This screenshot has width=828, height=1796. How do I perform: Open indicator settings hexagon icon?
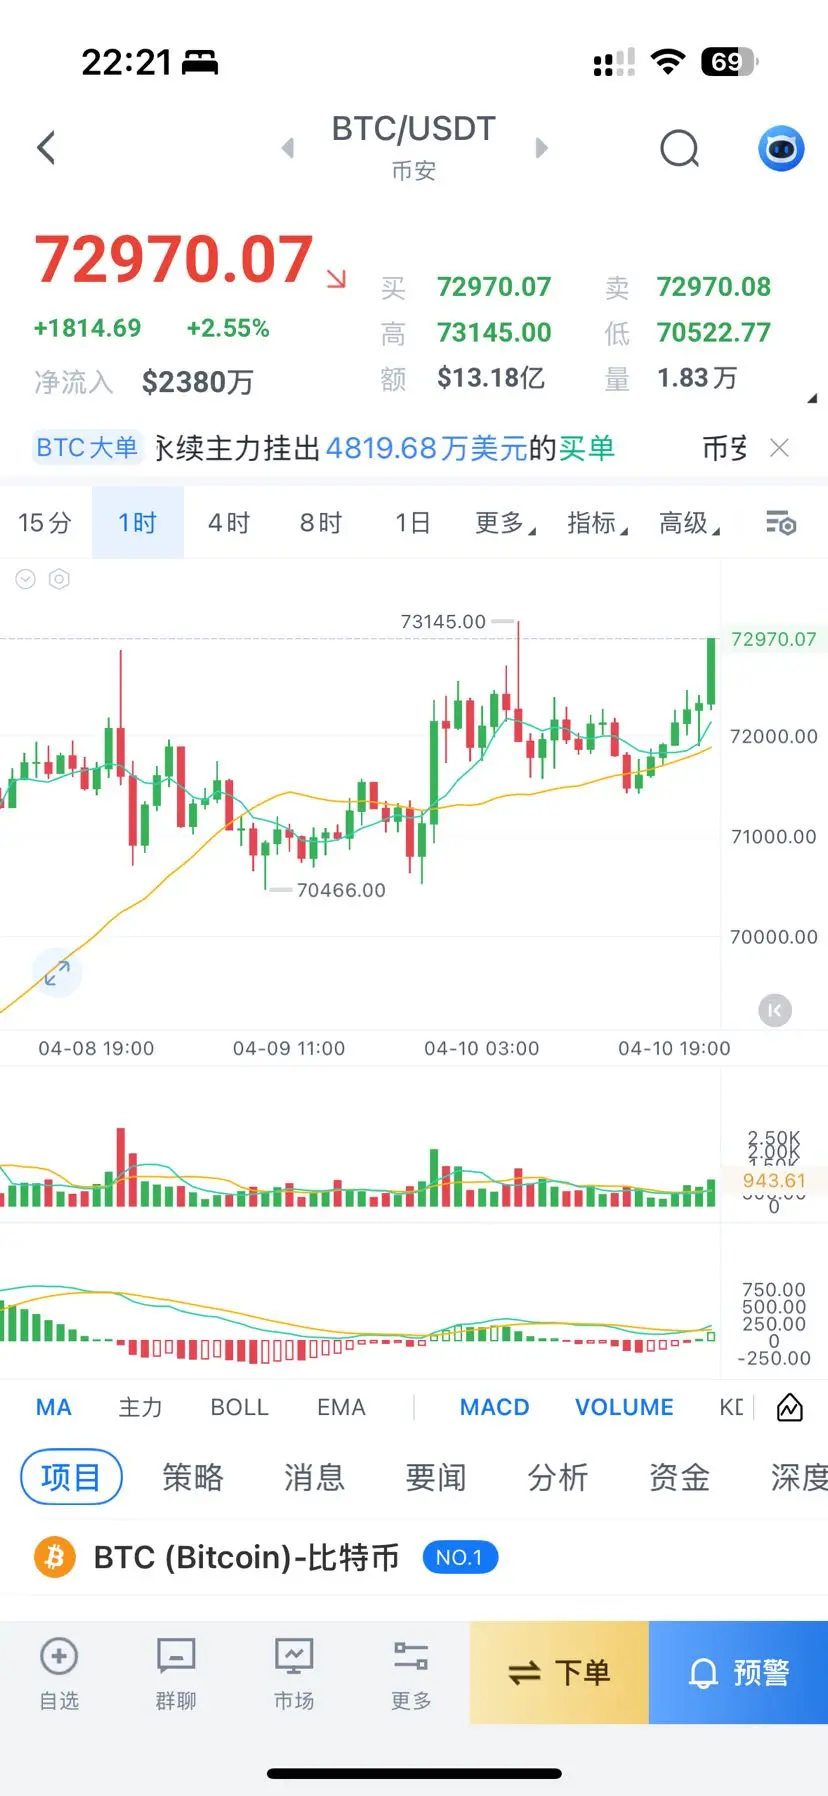click(x=60, y=579)
